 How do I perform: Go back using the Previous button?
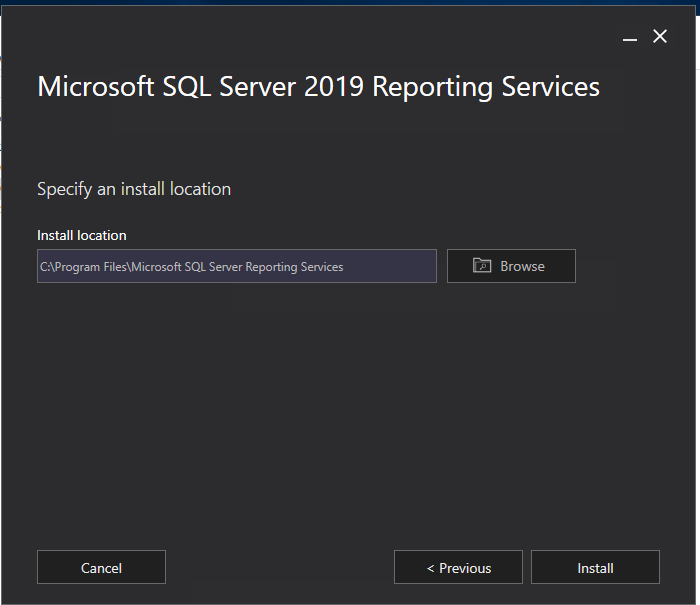[x=458, y=567]
